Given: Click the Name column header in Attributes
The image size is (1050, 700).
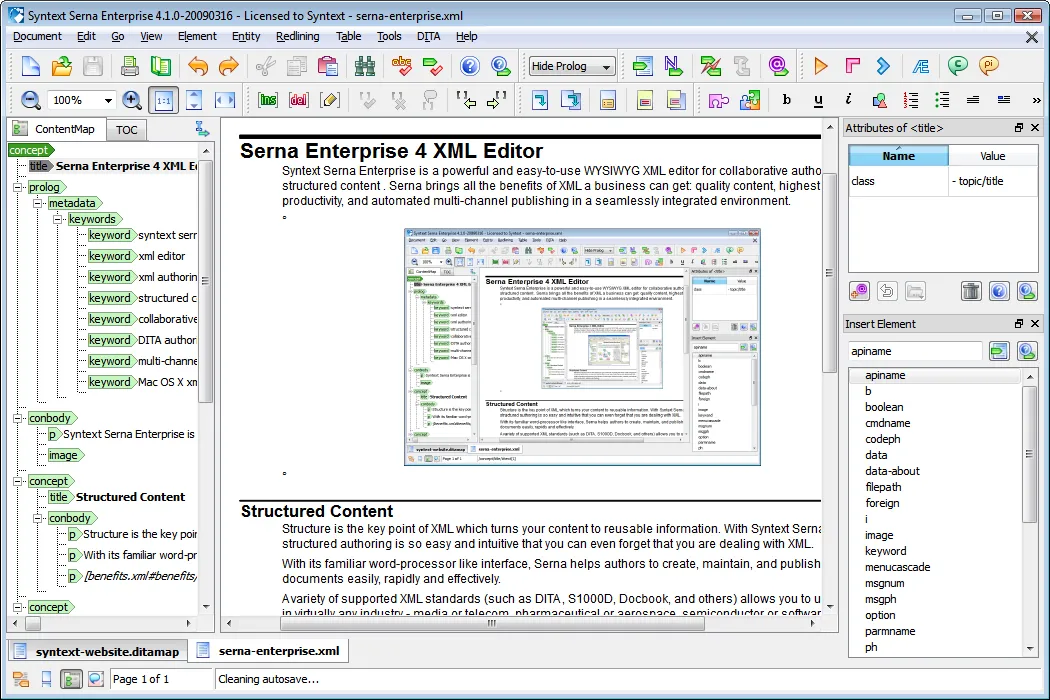Looking at the screenshot, I should pyautogui.click(x=898, y=156).
